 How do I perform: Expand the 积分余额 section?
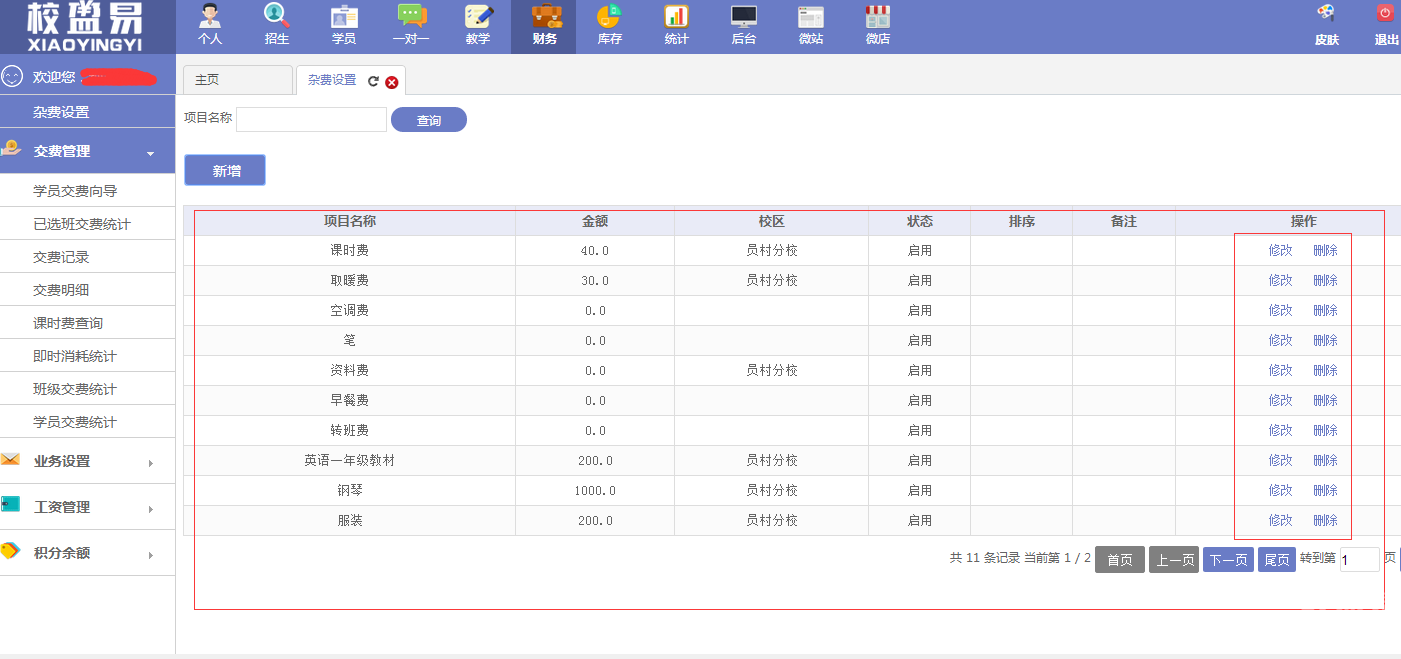(x=87, y=553)
